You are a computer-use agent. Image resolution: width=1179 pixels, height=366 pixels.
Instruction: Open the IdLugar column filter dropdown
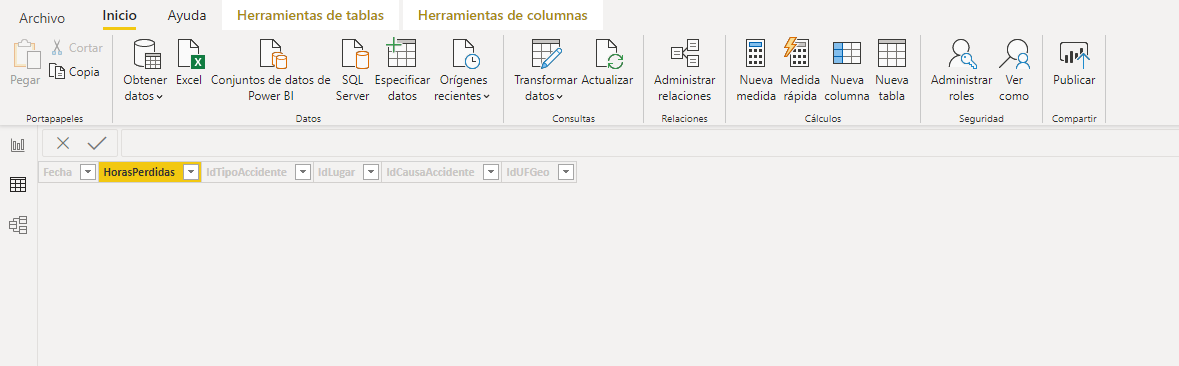(x=371, y=173)
